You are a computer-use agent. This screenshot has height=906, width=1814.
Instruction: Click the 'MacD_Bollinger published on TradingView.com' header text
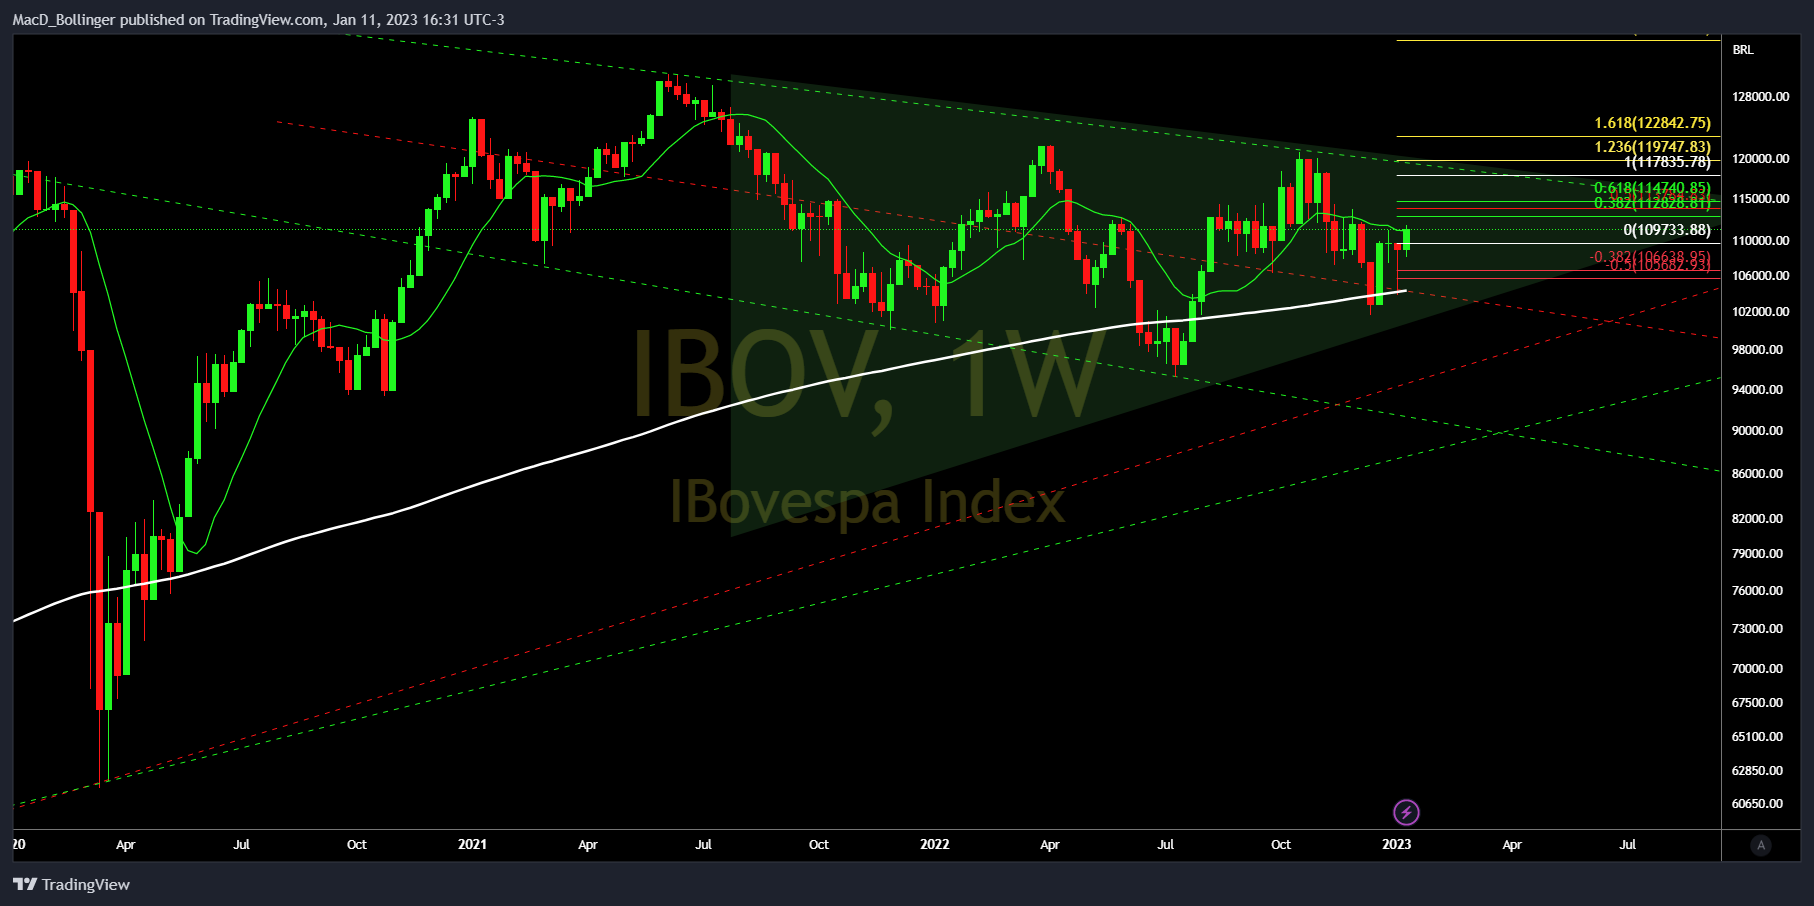[168, 20]
